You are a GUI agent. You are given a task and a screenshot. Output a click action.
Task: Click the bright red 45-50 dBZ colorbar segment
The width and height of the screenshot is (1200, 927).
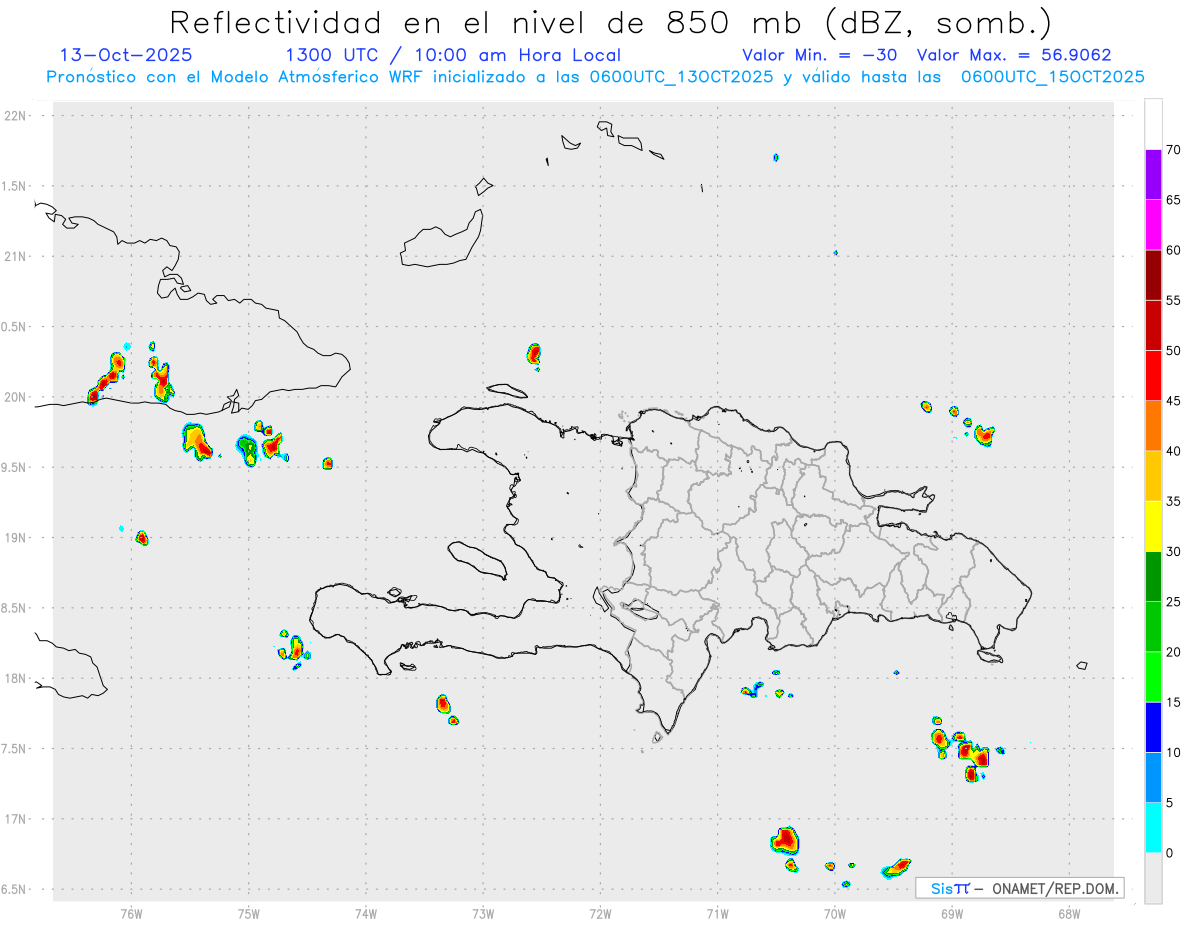point(1153,376)
